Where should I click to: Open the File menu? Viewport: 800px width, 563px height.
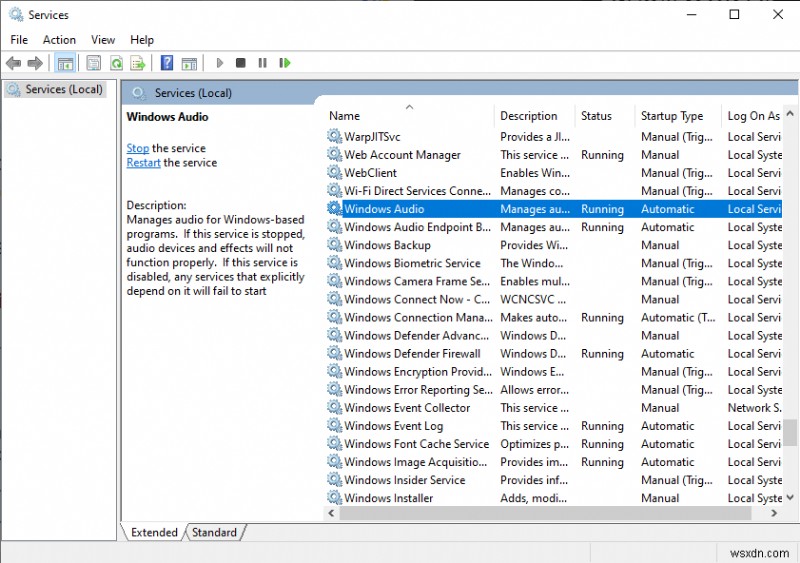point(19,40)
